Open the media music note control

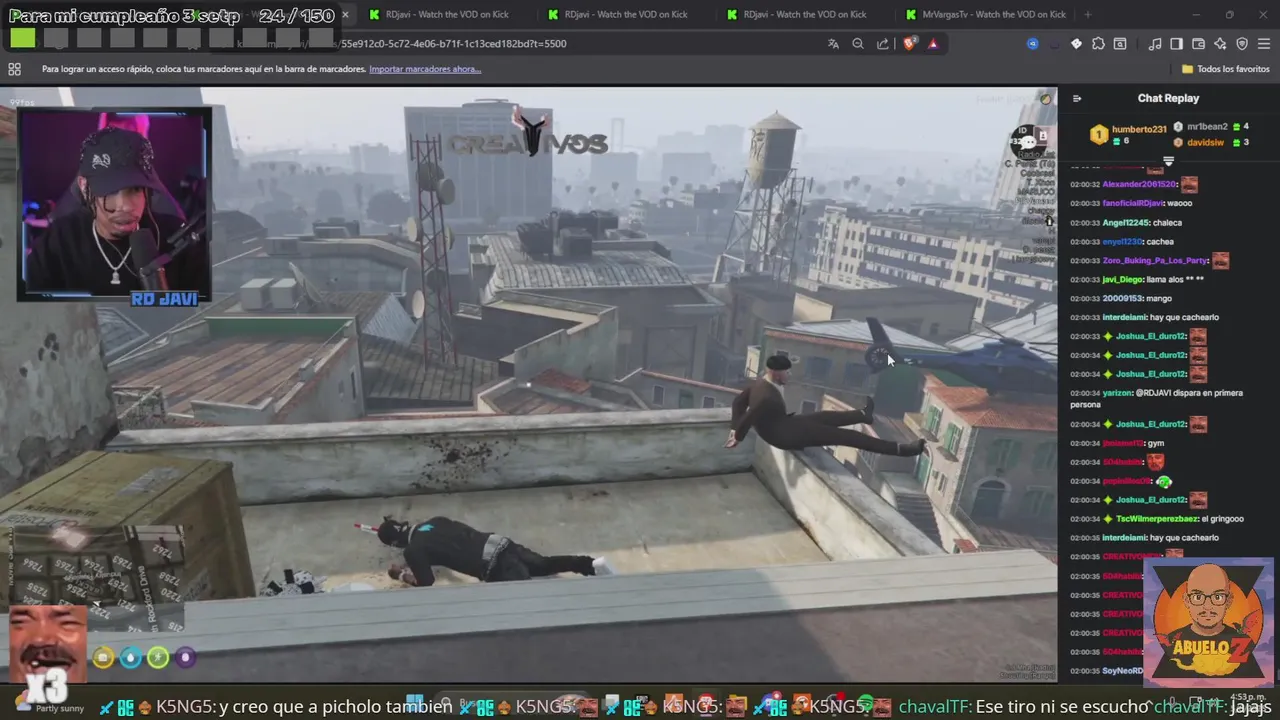point(1155,44)
